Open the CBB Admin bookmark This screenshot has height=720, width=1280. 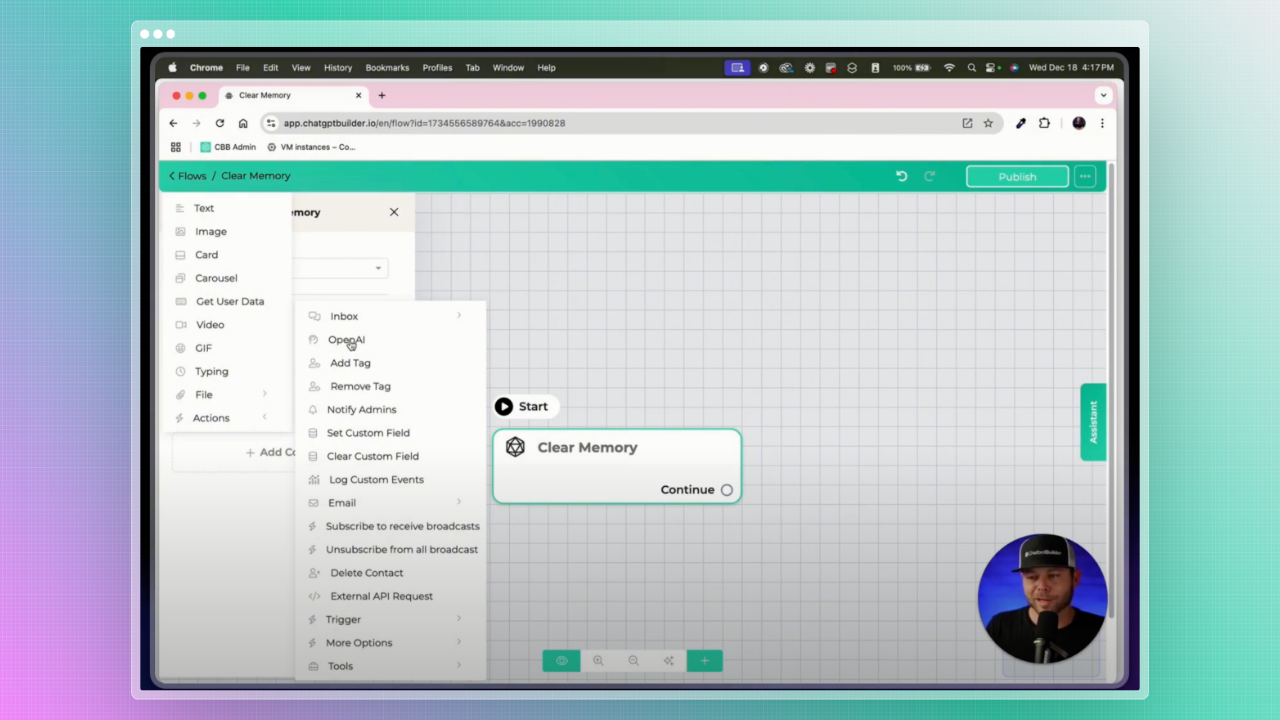228,147
